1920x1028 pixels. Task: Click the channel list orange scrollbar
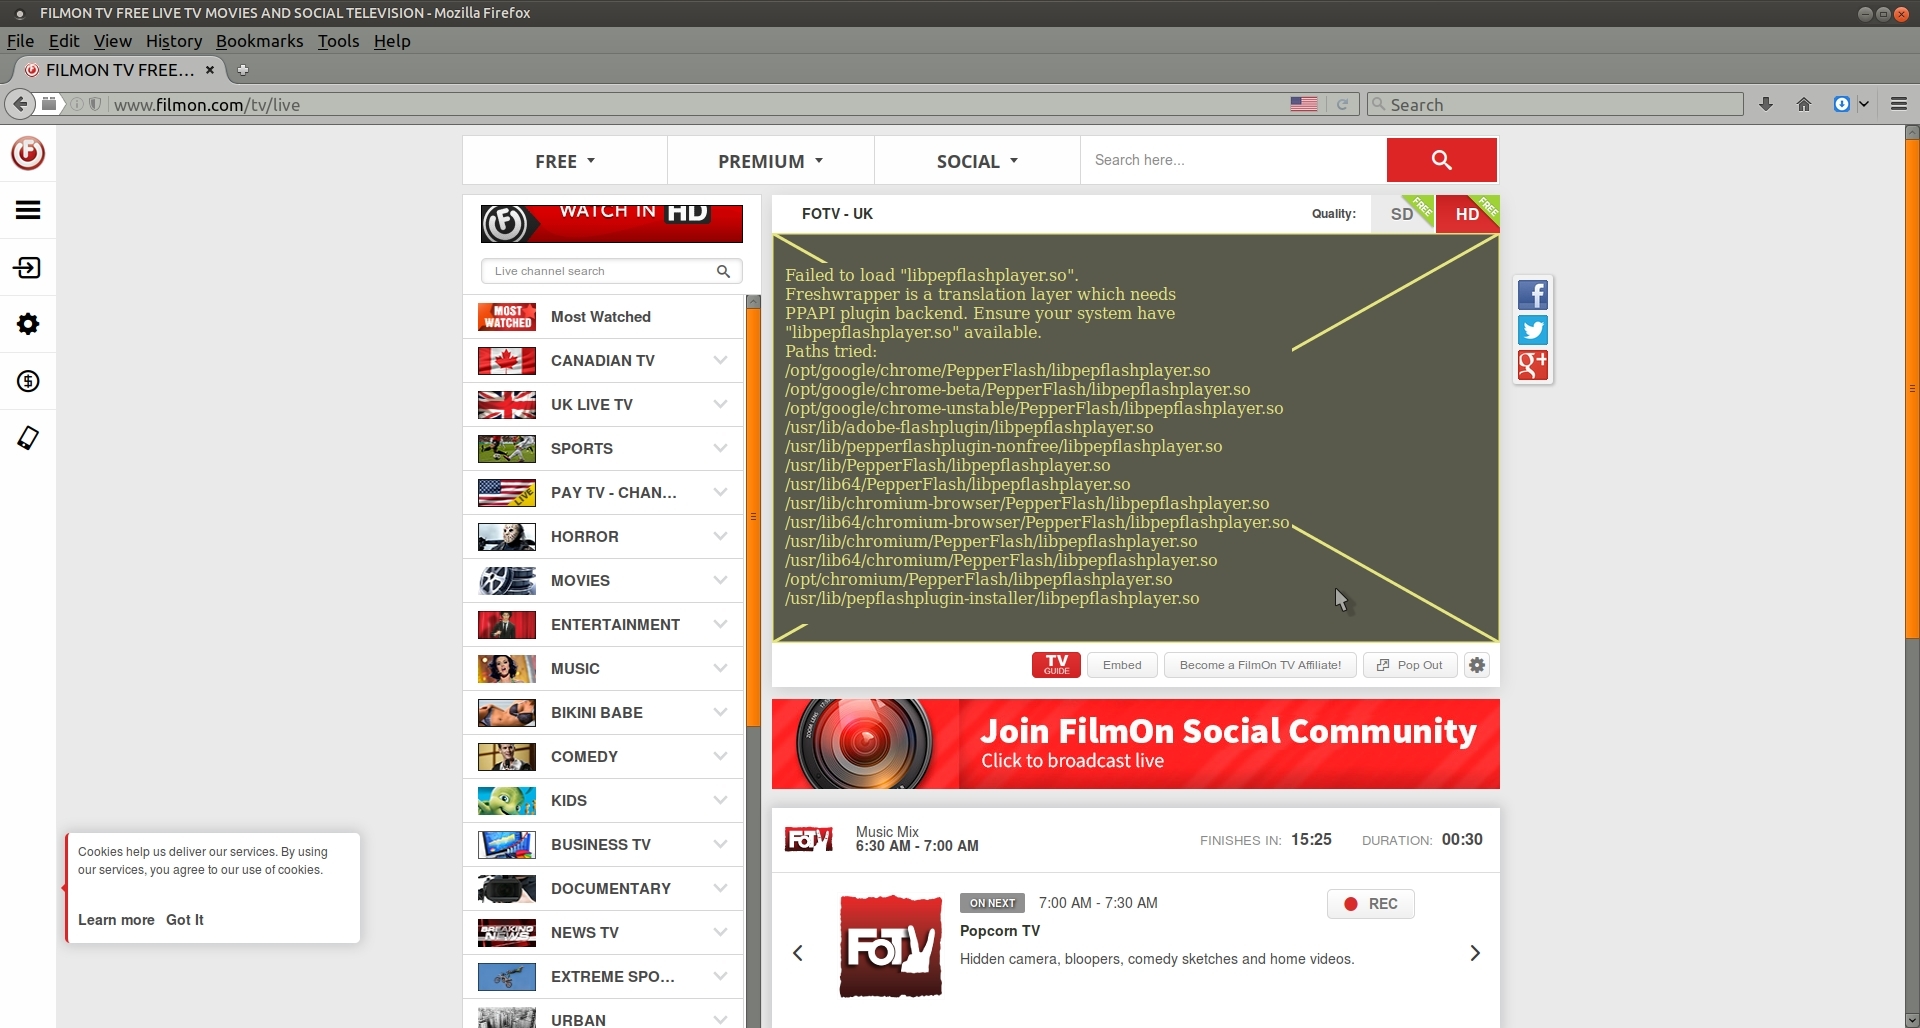[x=753, y=515]
